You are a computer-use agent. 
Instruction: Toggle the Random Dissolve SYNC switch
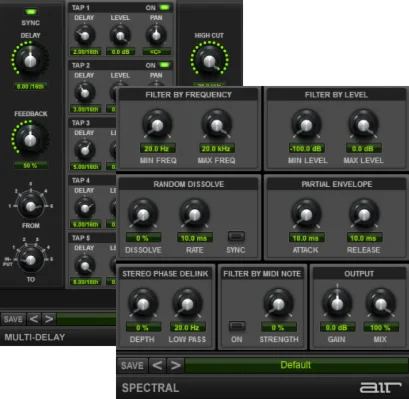(x=236, y=236)
